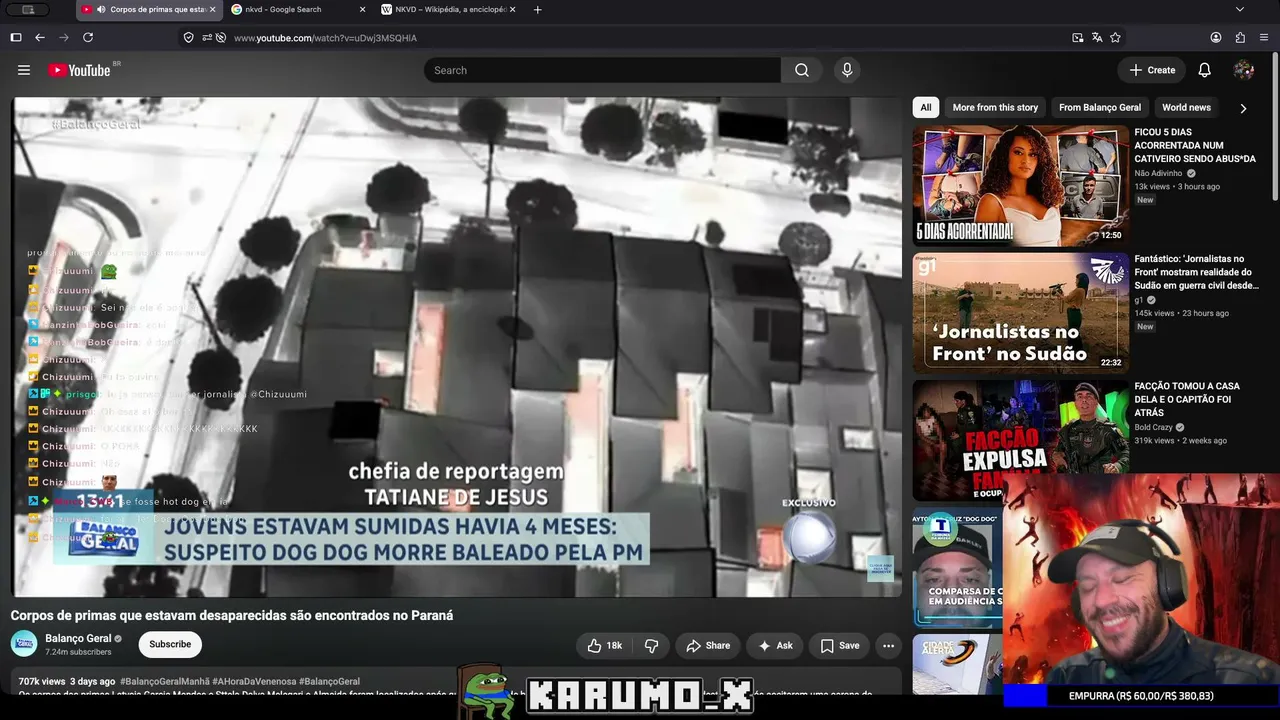
Task: Open the browser account profile icon
Action: (1216, 37)
